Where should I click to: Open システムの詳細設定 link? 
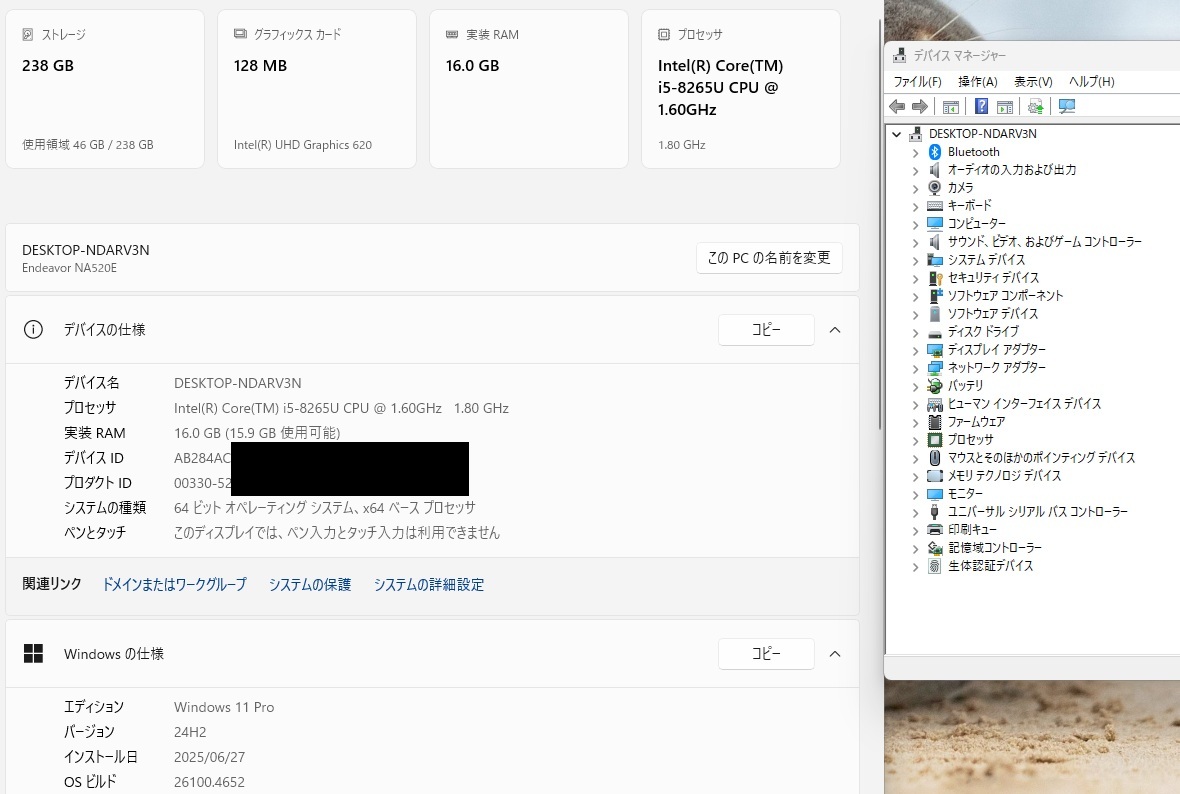(x=428, y=585)
